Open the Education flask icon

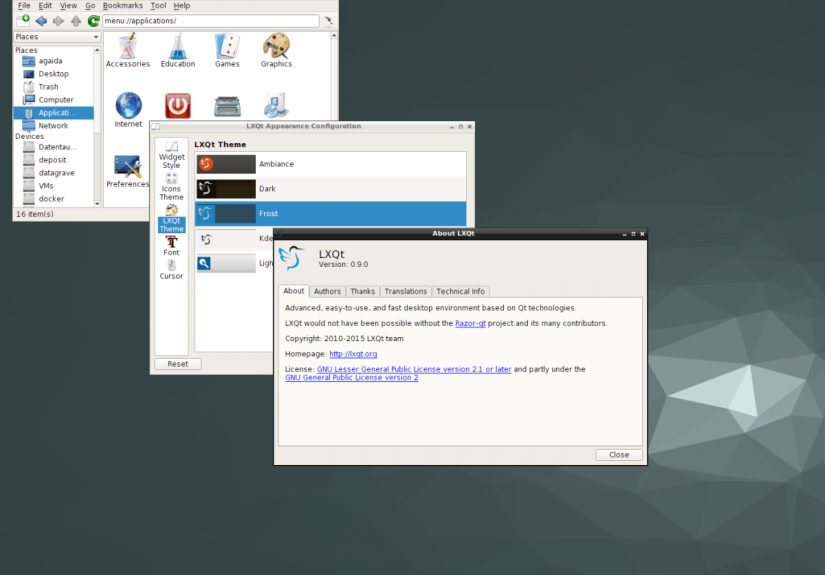(178, 51)
